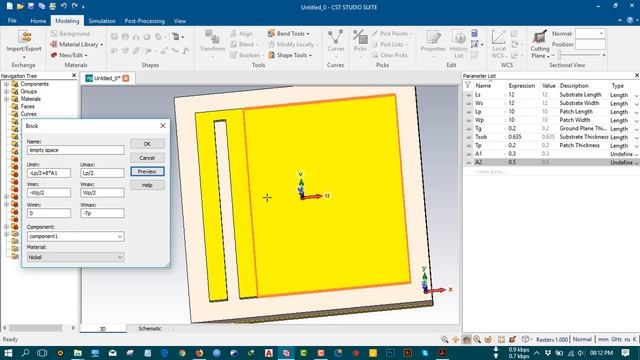Image resolution: width=640 pixels, height=360 pixels.
Task: Switch to the View ribbon tab
Action: (x=180, y=21)
